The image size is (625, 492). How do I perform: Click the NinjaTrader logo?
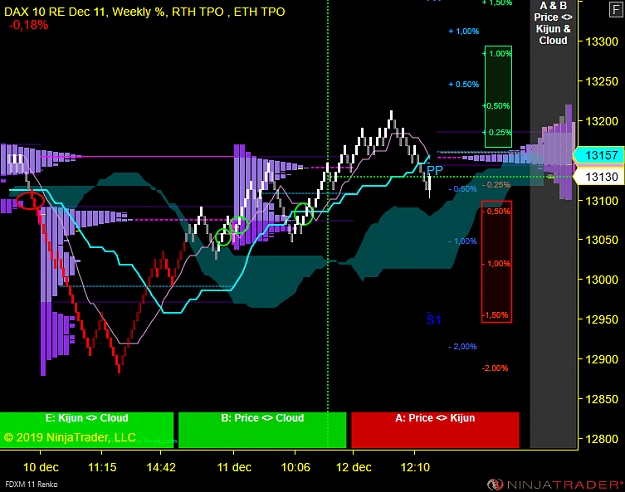[555, 485]
